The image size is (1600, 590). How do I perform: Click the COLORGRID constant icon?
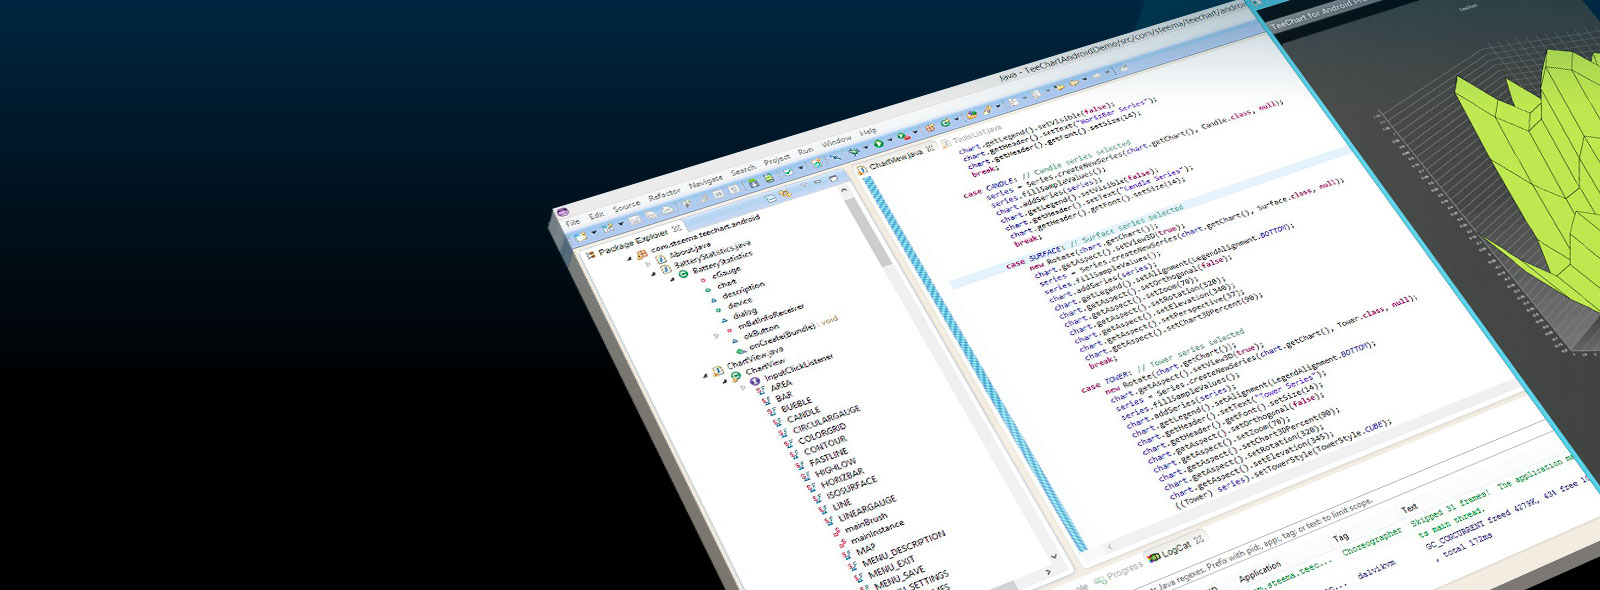pyautogui.click(x=787, y=444)
